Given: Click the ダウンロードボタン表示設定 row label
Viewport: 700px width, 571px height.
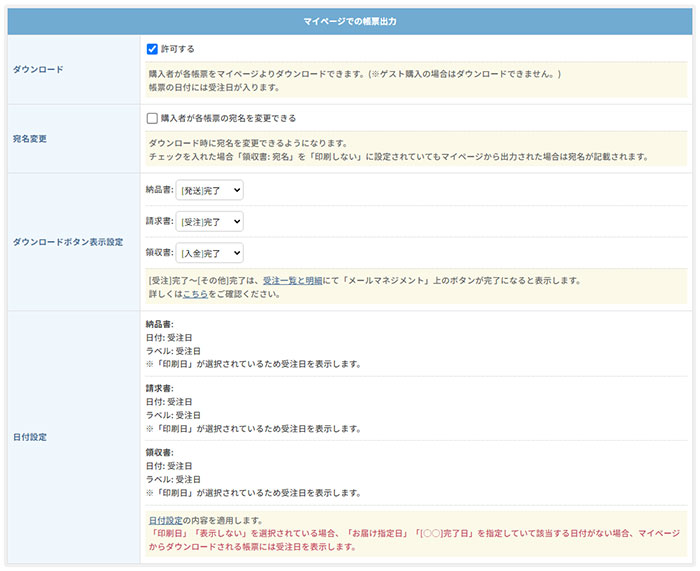Looking at the screenshot, I should point(68,242).
